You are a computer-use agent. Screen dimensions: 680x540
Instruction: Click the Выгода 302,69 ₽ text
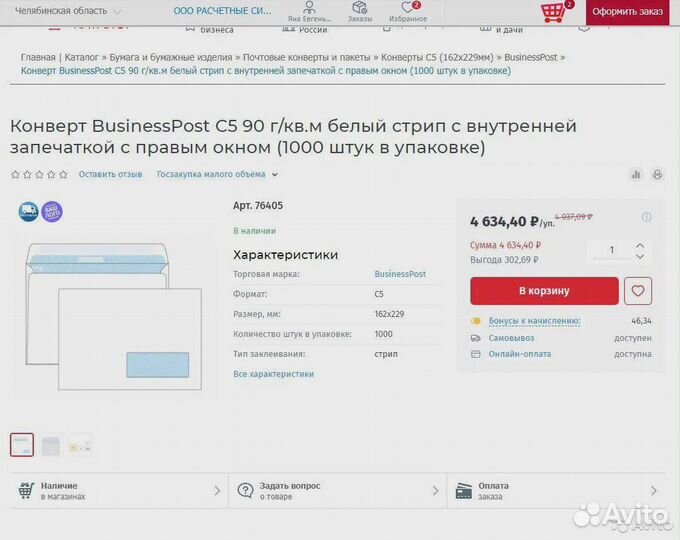click(504, 260)
